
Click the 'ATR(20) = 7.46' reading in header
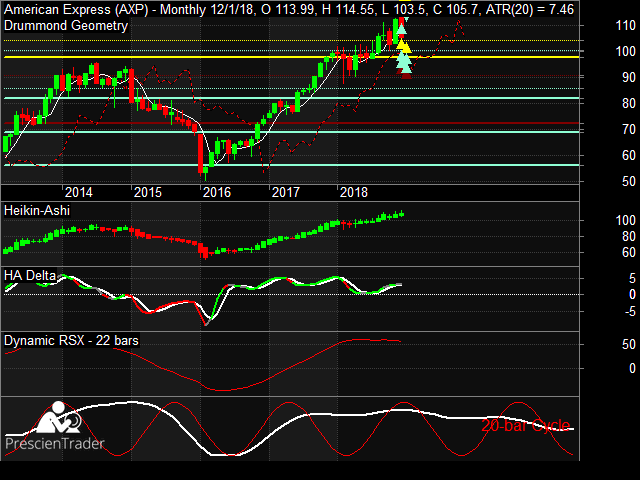[x=530, y=9]
